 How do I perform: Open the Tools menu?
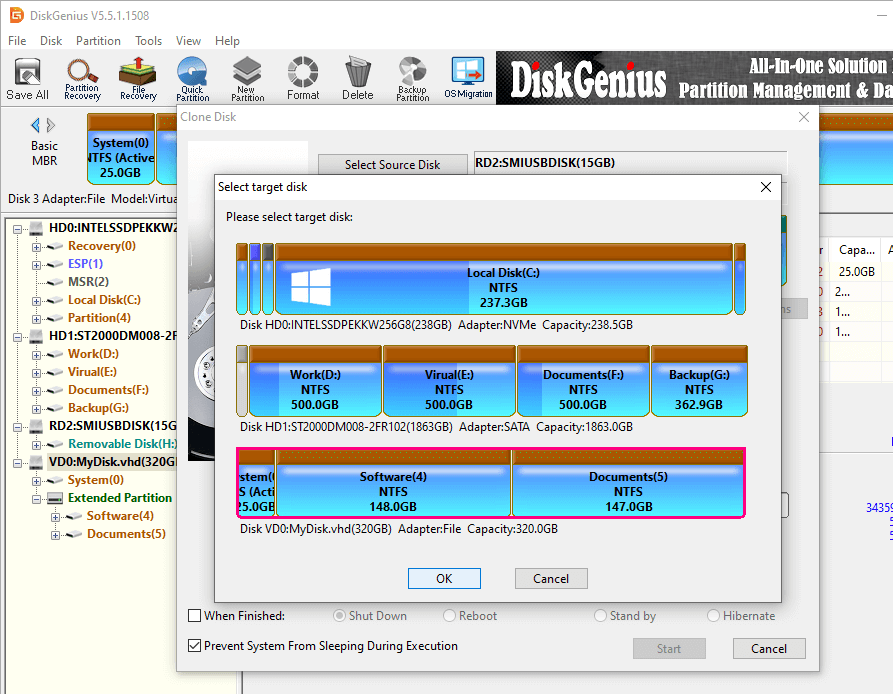[x=149, y=41]
